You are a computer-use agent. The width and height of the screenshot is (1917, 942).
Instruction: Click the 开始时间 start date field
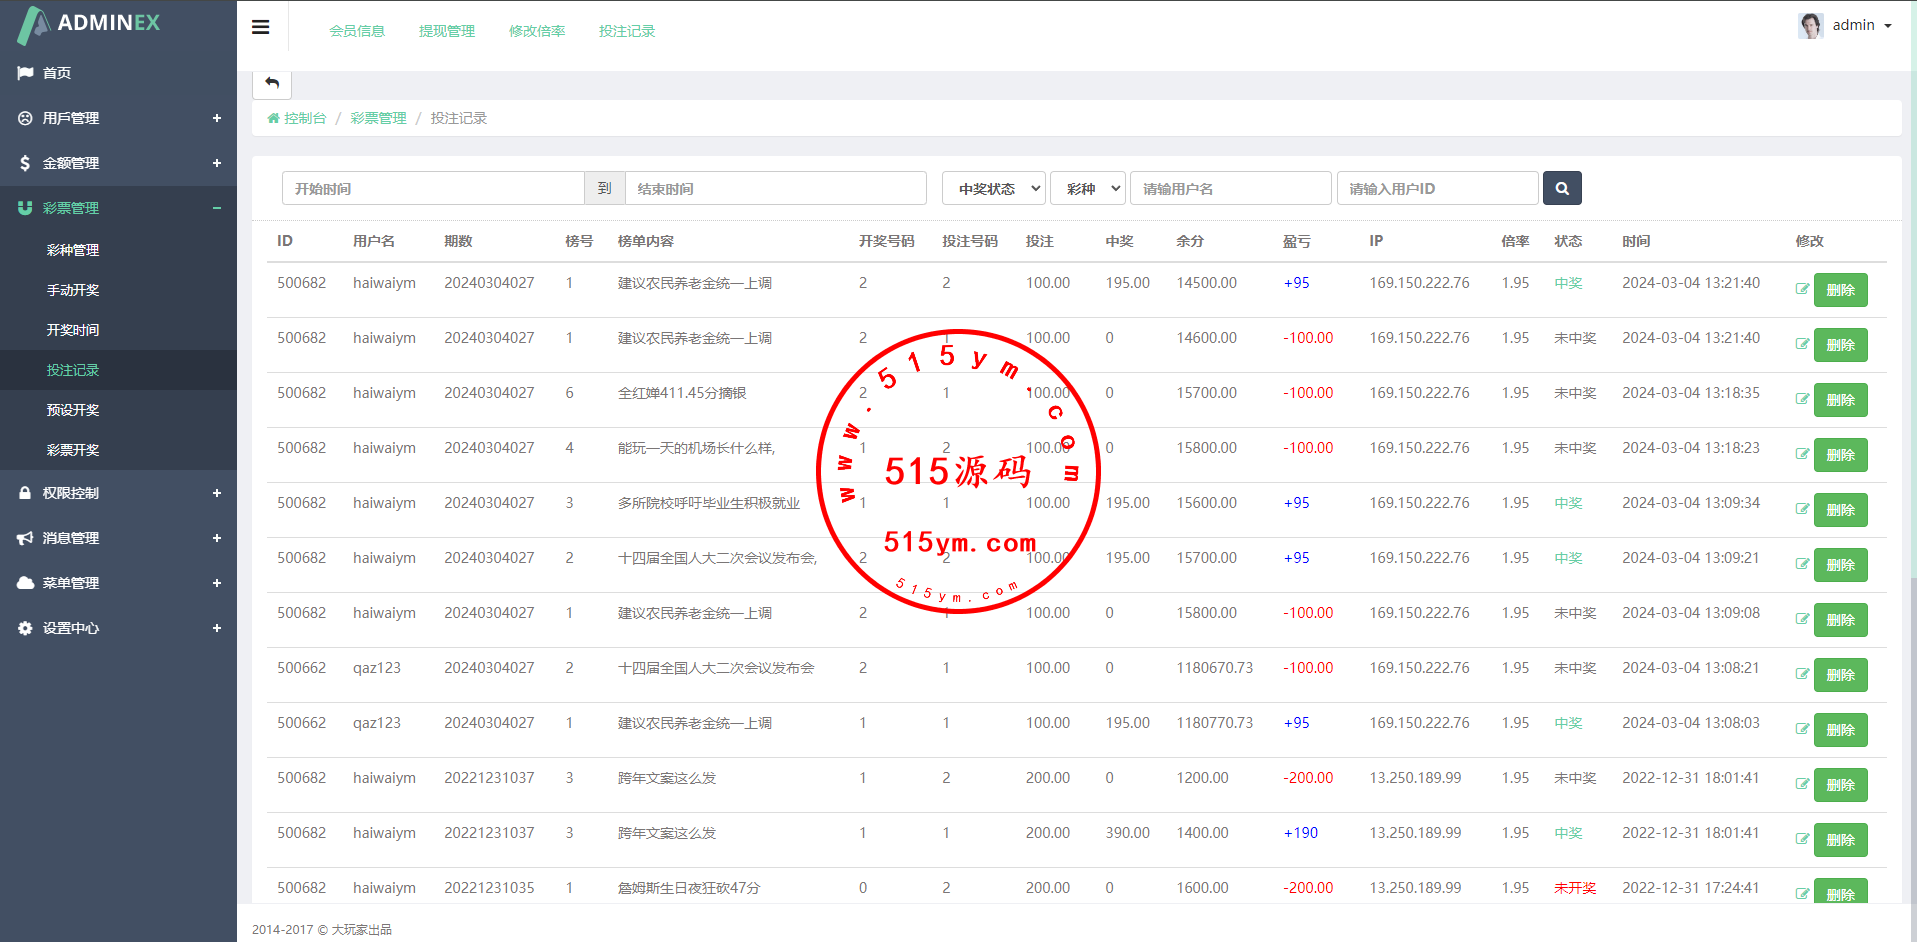pos(433,188)
